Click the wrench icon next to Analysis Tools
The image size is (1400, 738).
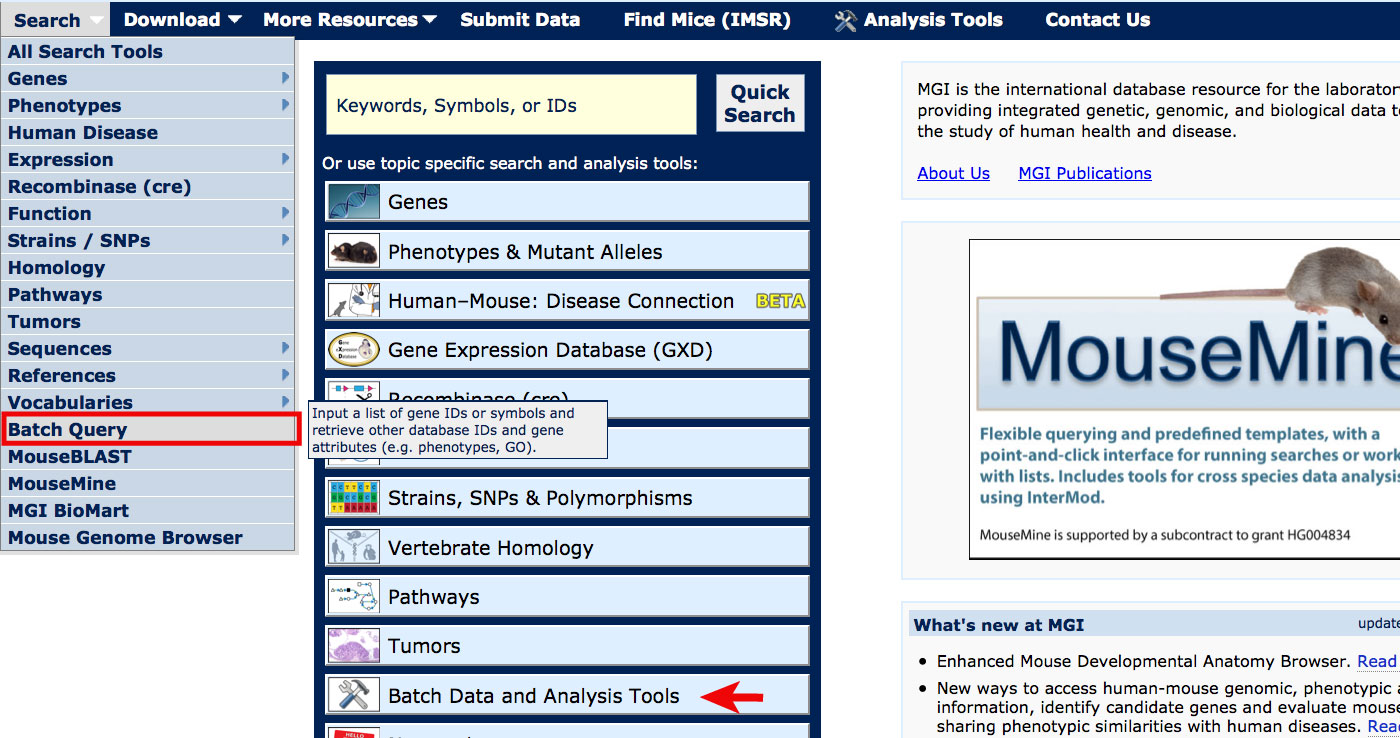(x=845, y=20)
